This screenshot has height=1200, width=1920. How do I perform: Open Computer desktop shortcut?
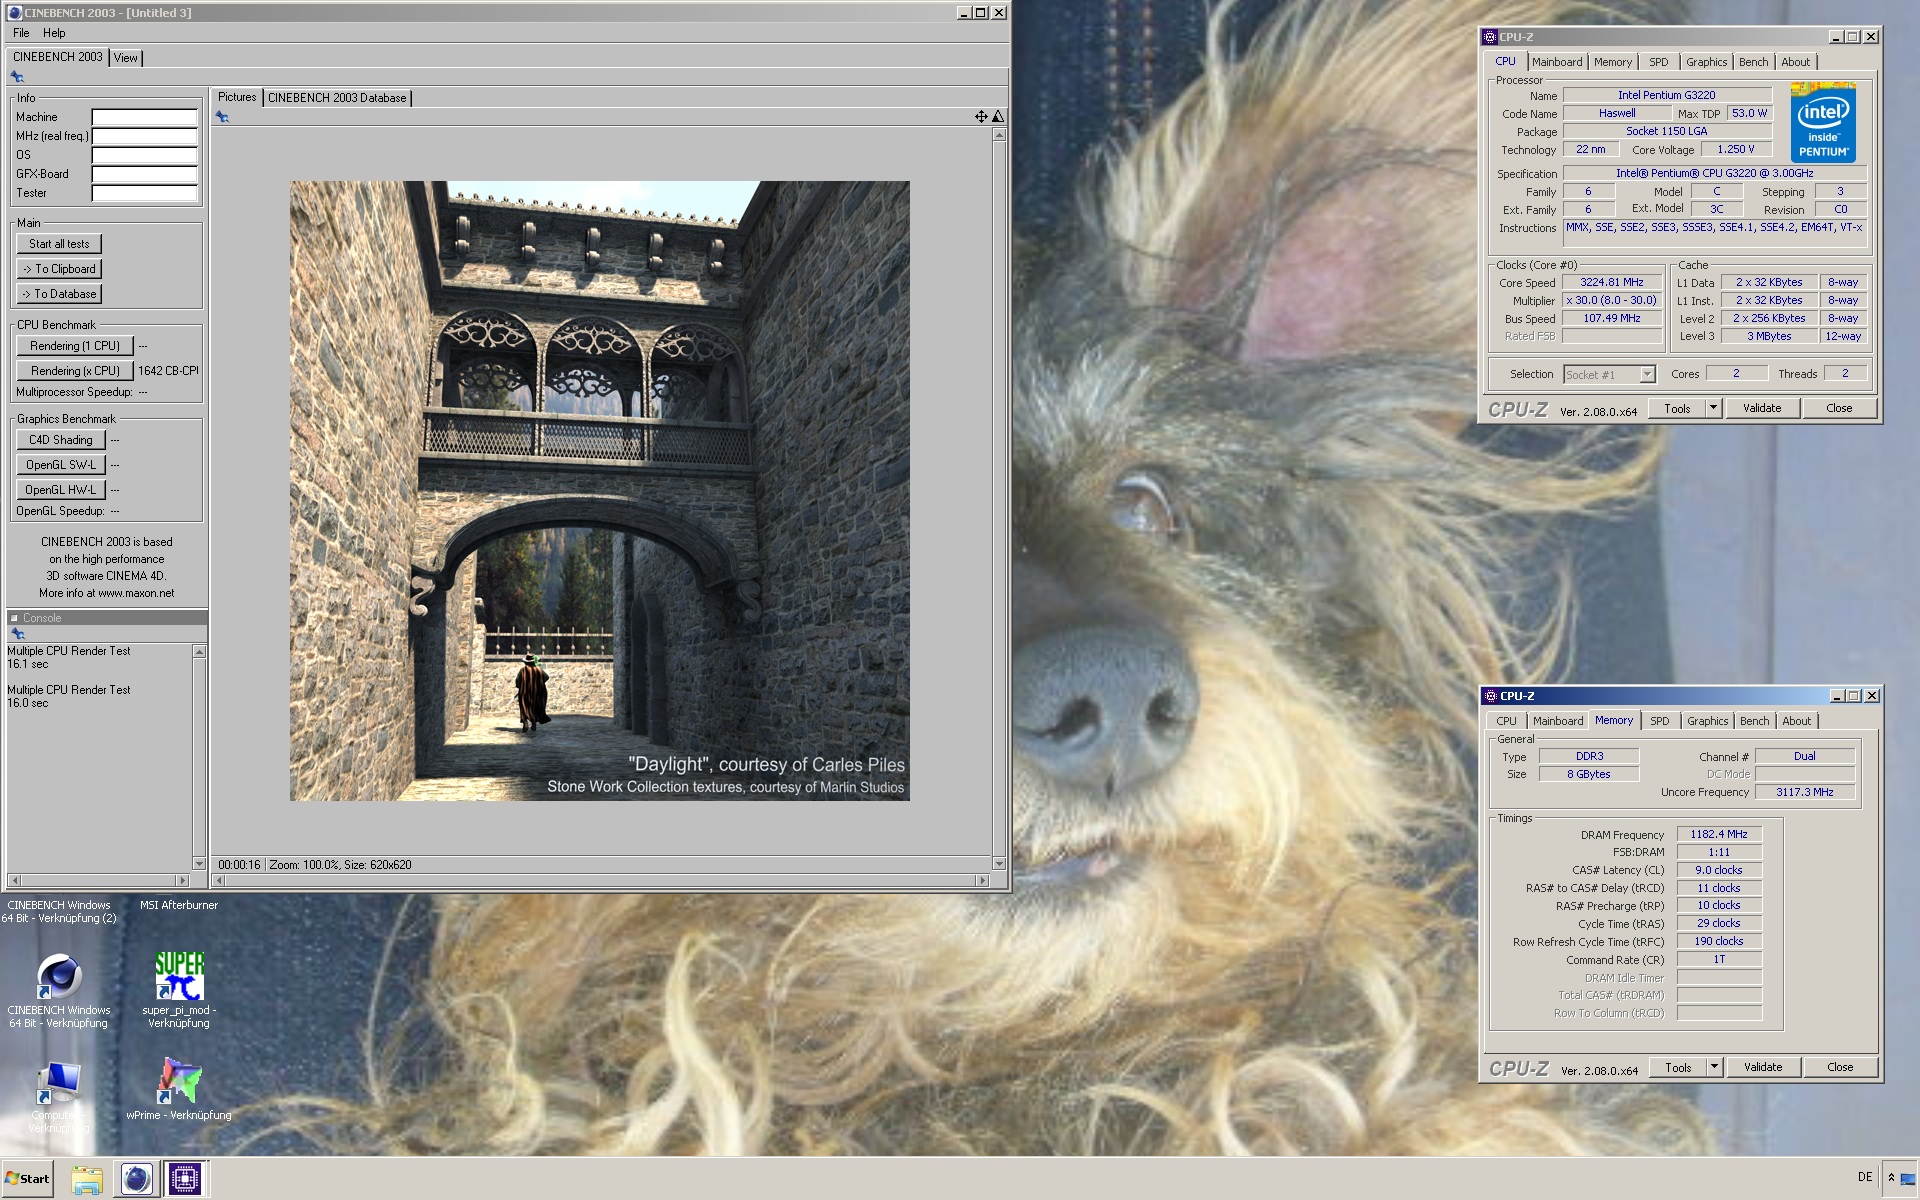coord(58,1096)
